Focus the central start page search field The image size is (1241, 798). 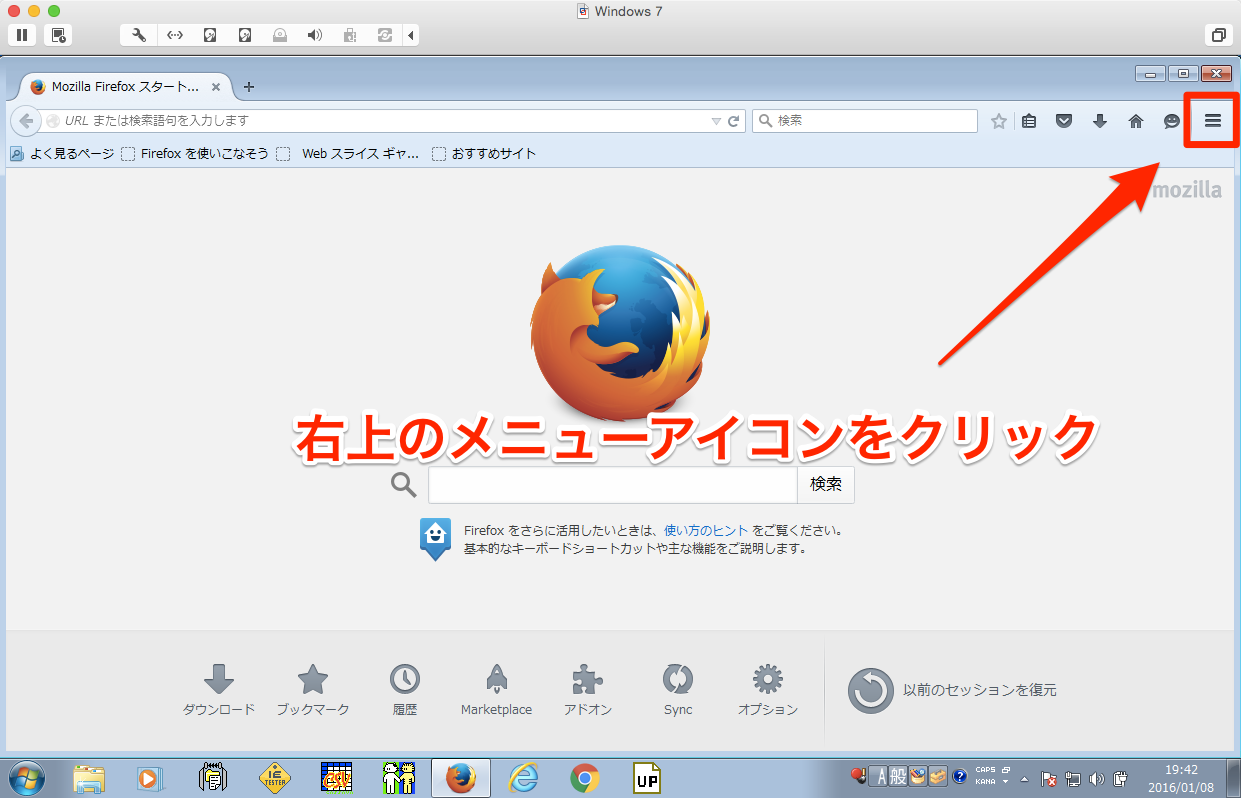pos(613,485)
